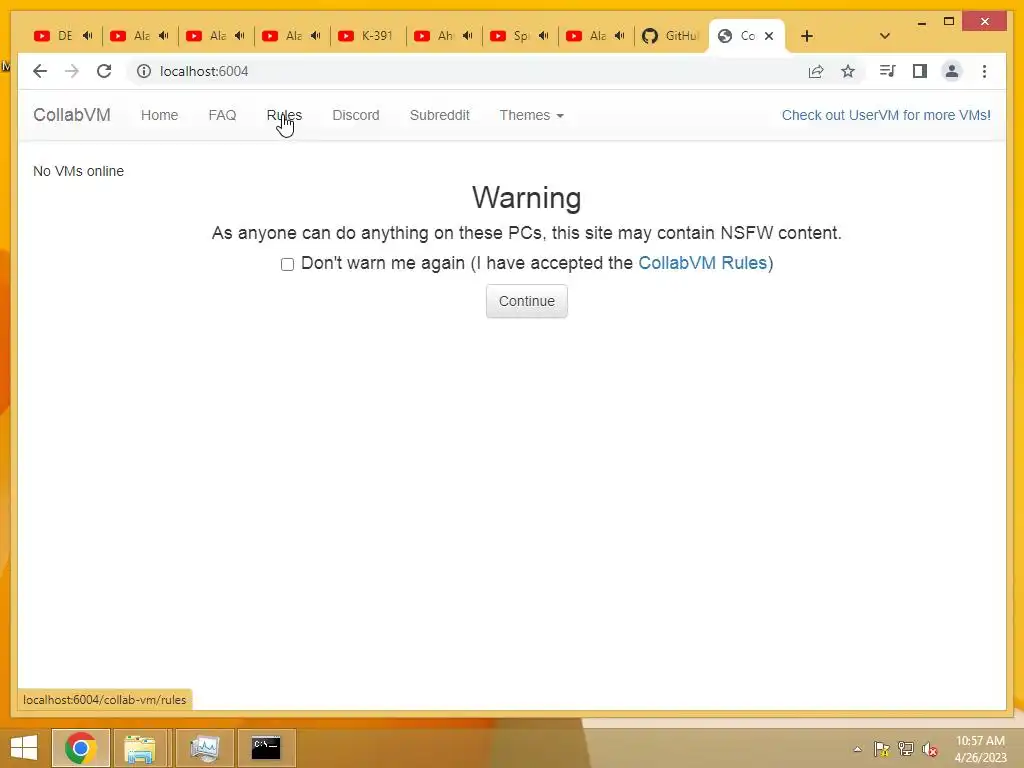Expand the tab search chevron
Image resolution: width=1024 pixels, height=768 pixels.
click(885, 36)
